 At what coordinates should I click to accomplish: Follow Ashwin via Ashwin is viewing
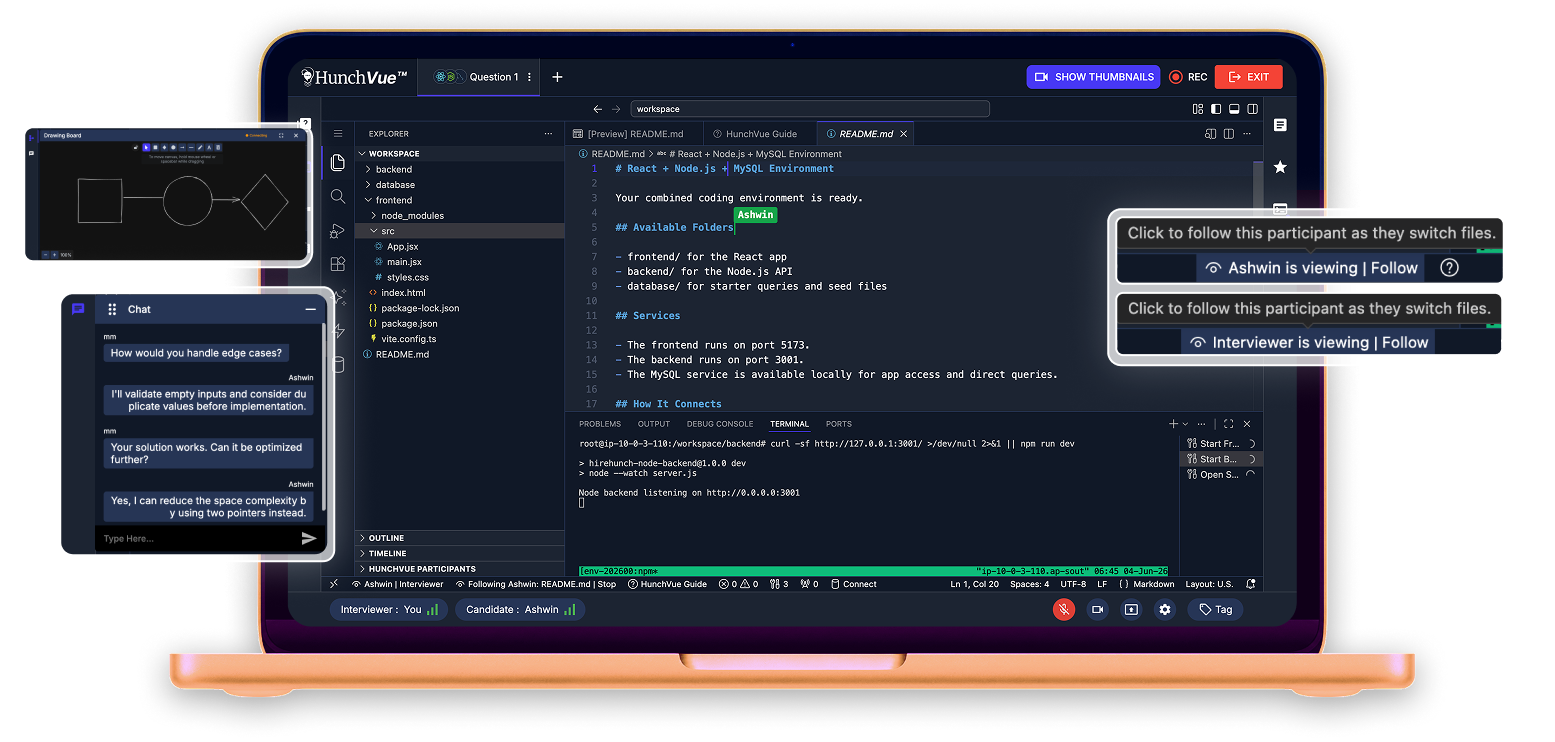1312,268
